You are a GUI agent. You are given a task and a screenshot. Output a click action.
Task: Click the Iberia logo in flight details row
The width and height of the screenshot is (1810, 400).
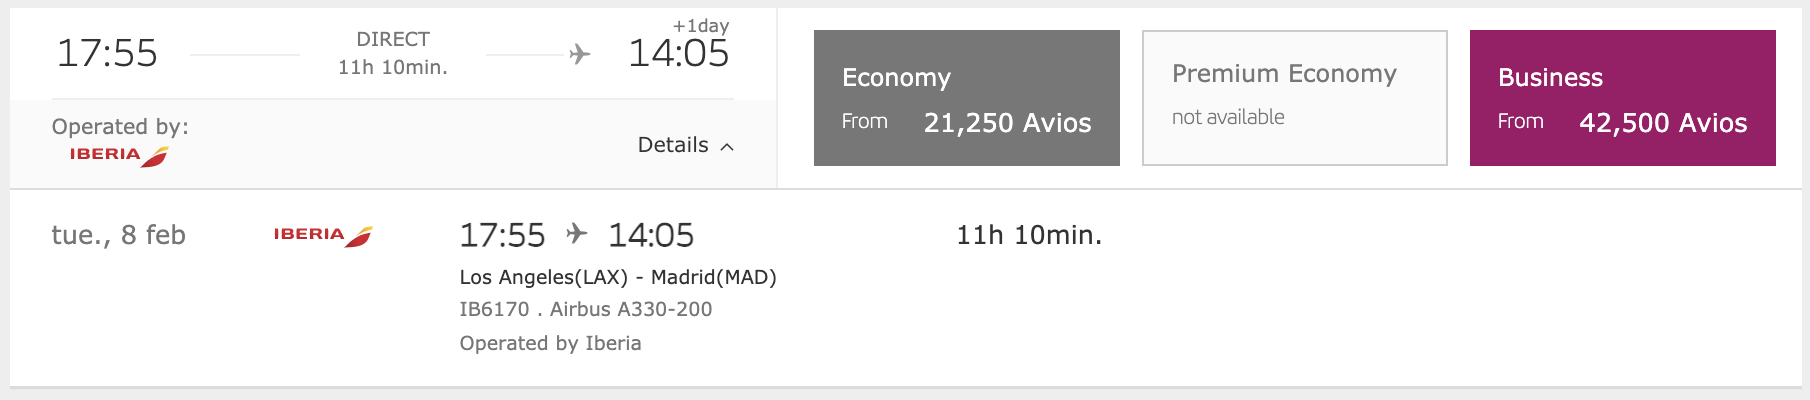pyautogui.click(x=323, y=235)
